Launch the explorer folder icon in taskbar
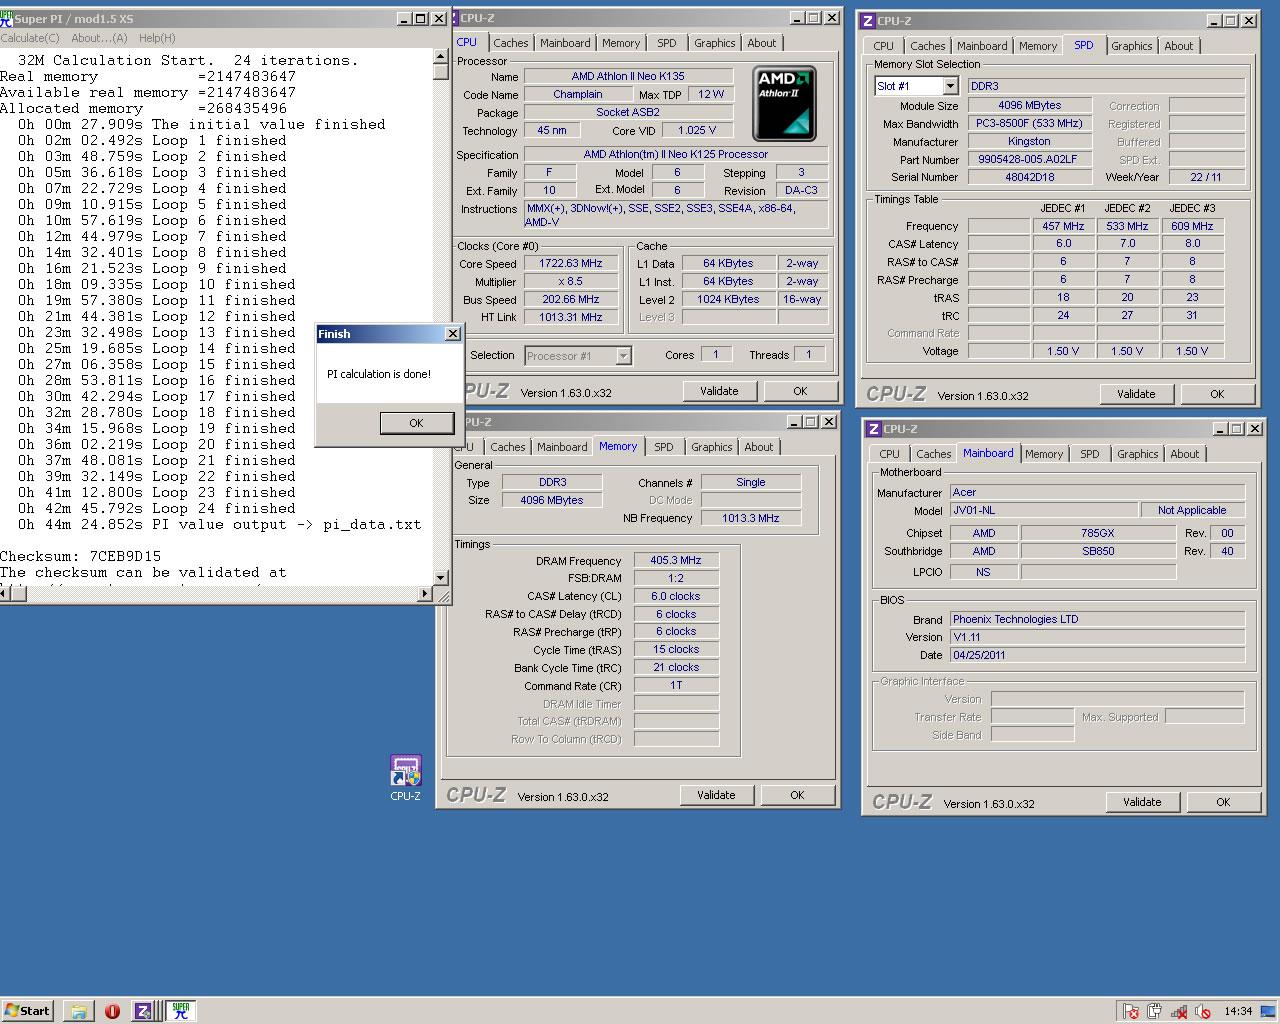The image size is (1280, 1024). [79, 1010]
